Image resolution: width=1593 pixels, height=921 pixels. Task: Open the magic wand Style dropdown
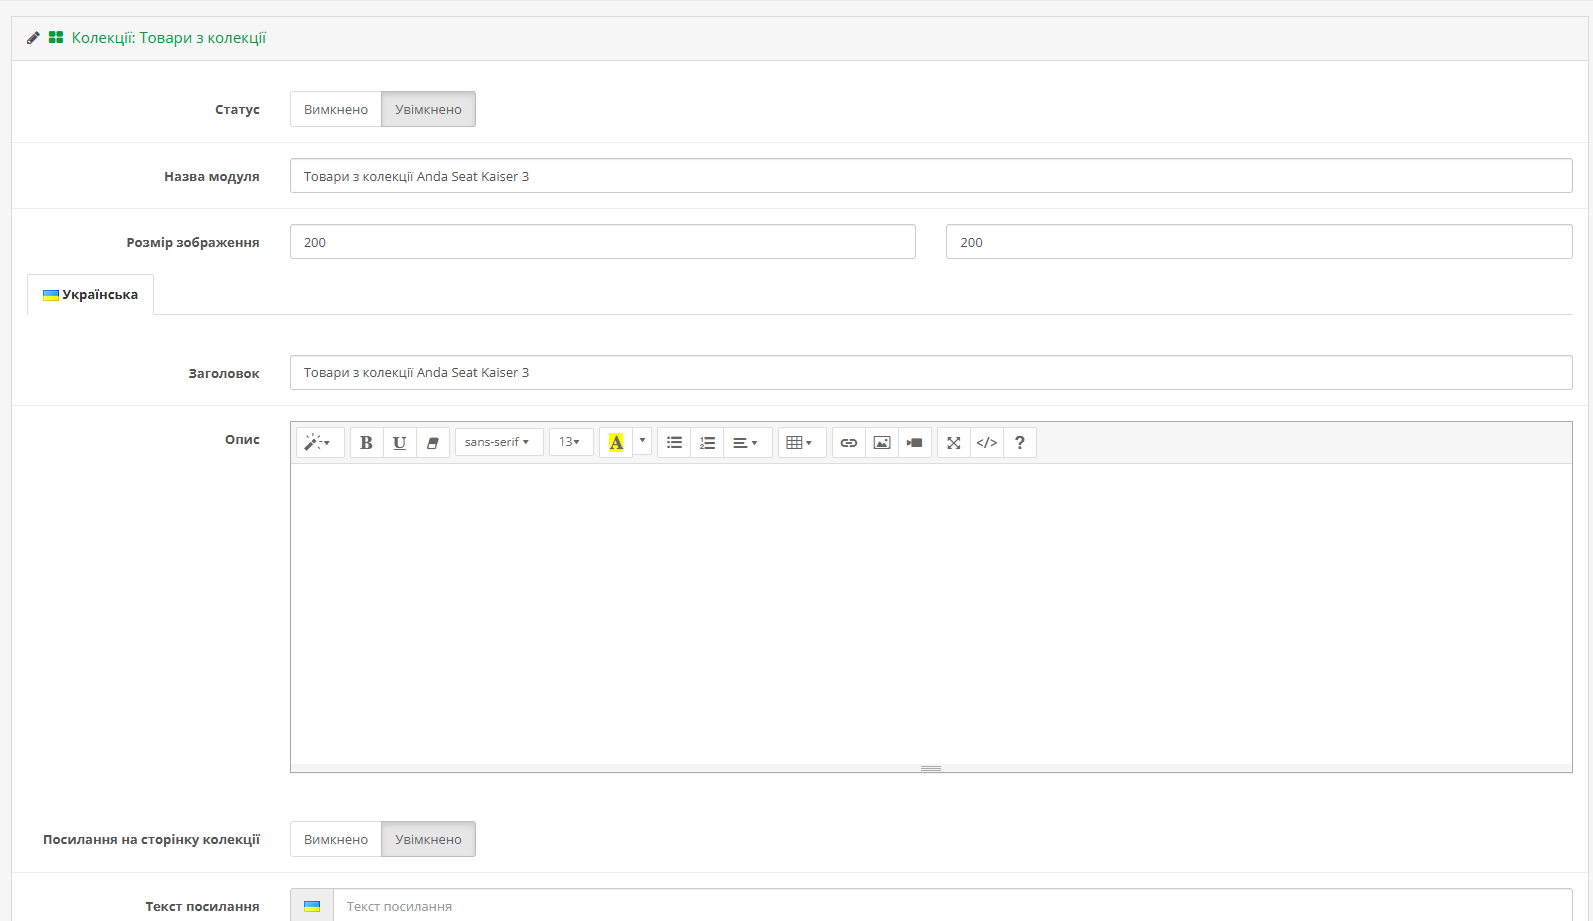coord(320,443)
